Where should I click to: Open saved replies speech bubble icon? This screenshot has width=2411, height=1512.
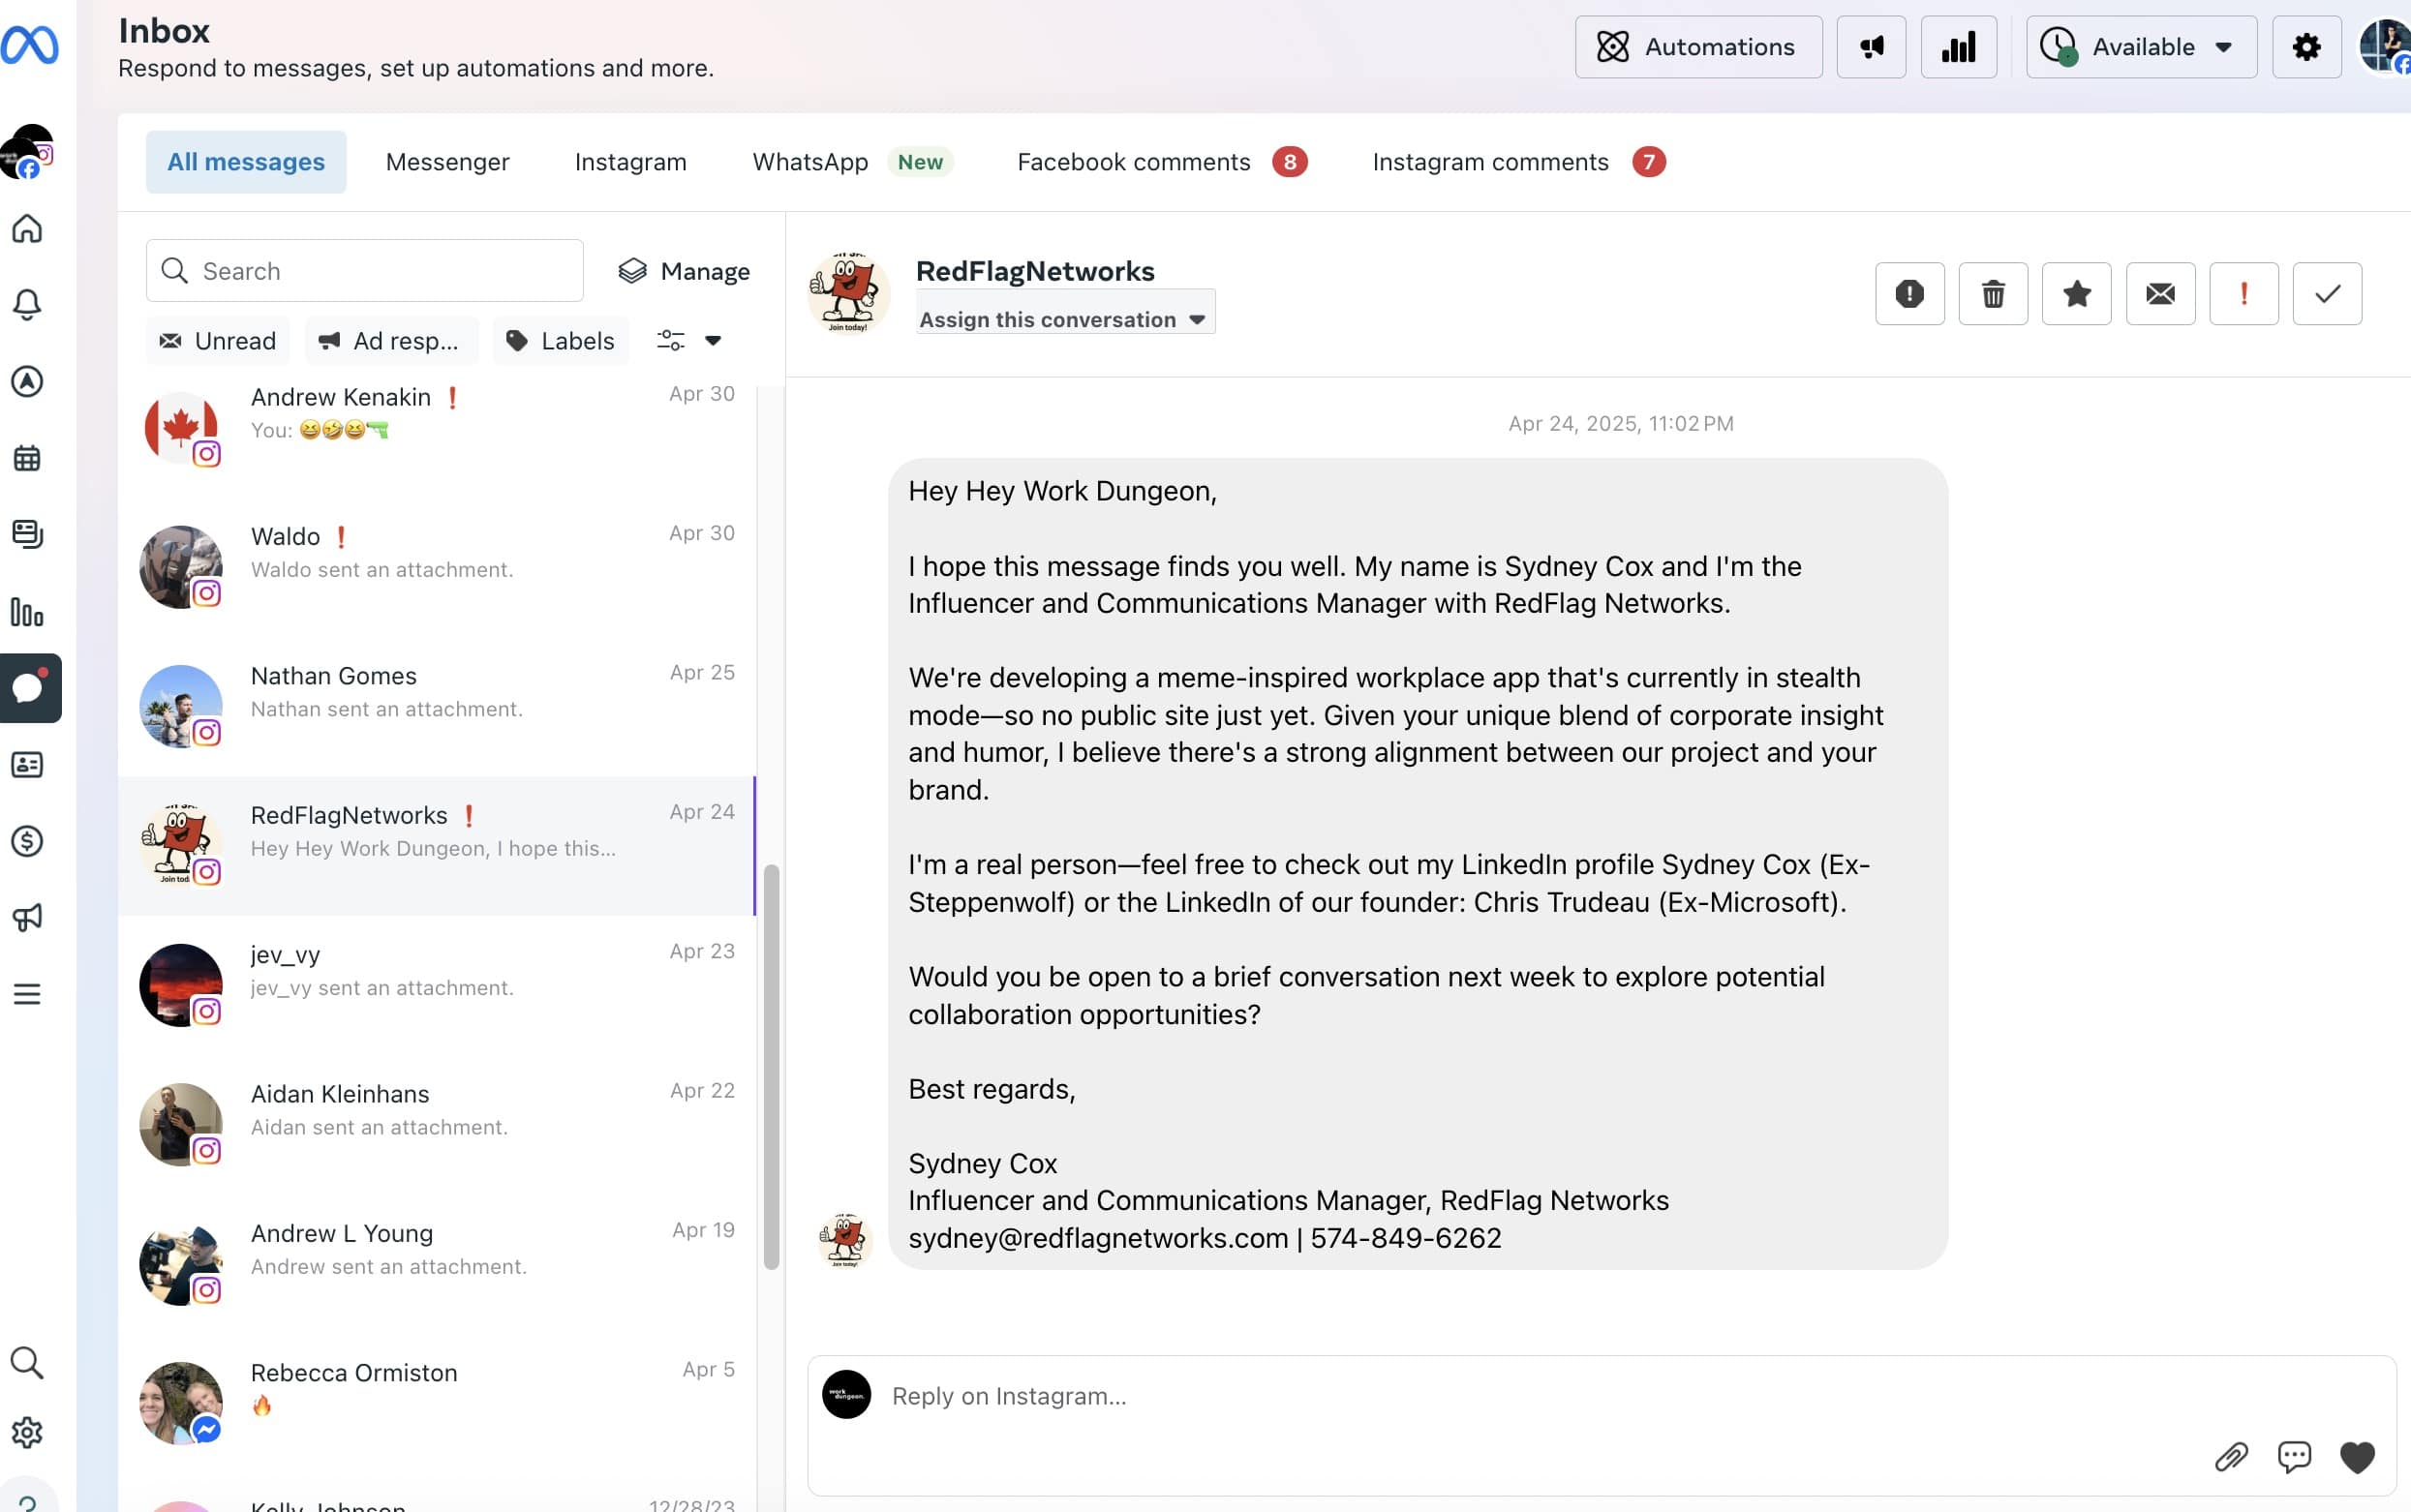coord(2294,1457)
